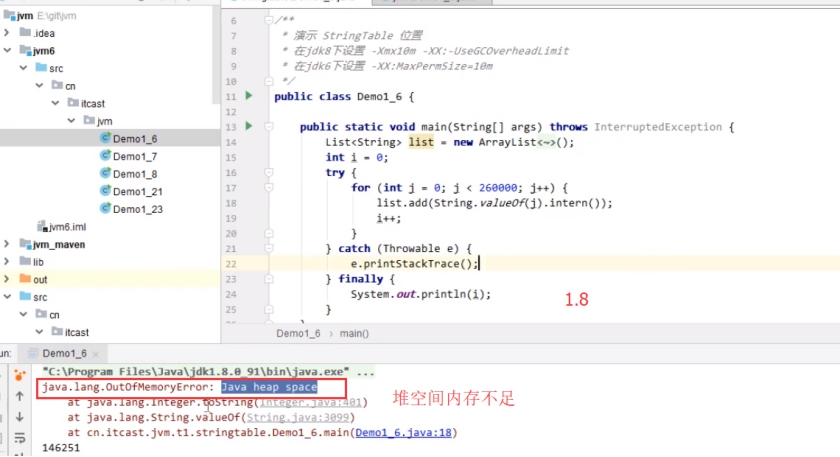Select jvm6.iml module file
The height and width of the screenshot is (457, 840).
[x=62, y=227]
